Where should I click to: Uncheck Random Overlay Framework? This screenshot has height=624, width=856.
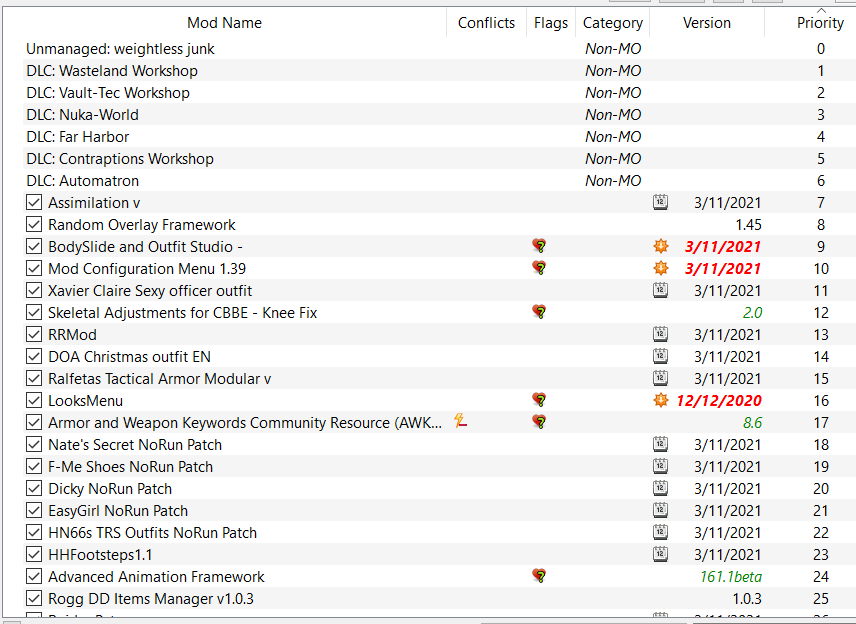click(34, 224)
